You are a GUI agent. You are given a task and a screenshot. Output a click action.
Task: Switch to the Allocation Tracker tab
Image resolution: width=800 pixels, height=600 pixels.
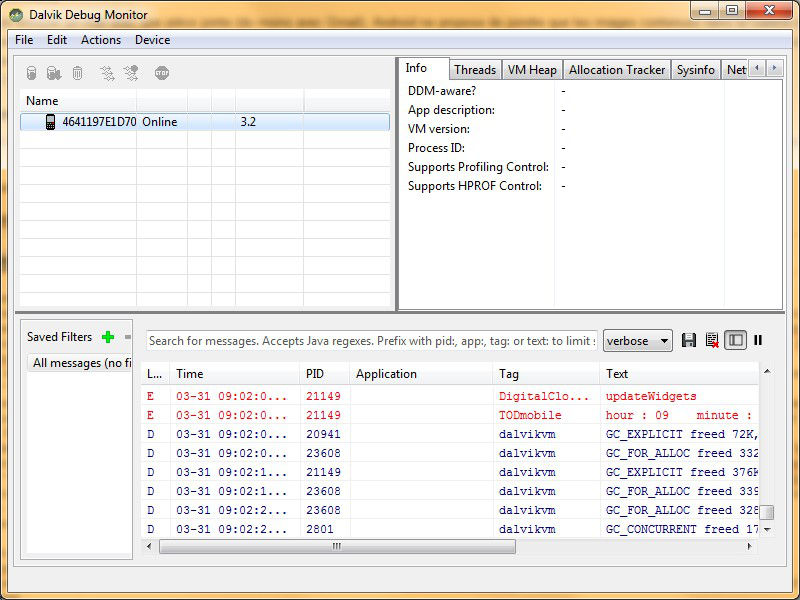pyautogui.click(x=616, y=70)
